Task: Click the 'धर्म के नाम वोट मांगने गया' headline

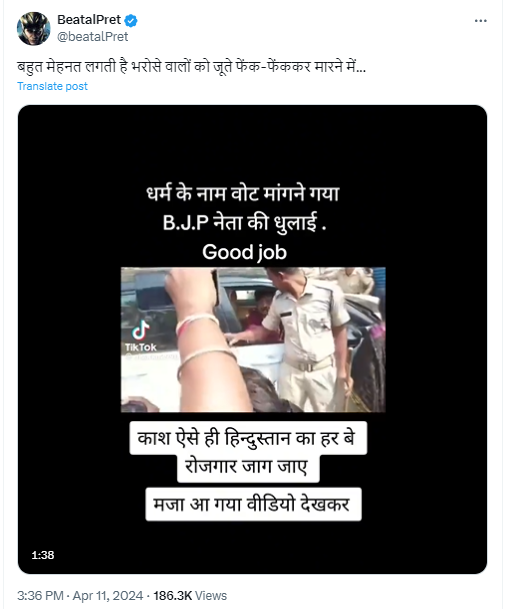Action: point(243,194)
